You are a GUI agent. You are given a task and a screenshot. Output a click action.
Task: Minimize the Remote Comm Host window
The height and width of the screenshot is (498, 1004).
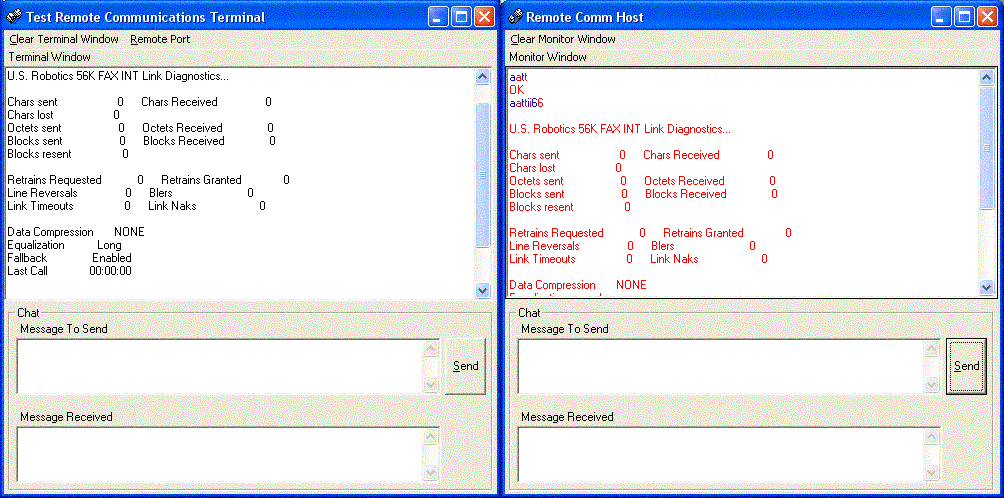941,17
